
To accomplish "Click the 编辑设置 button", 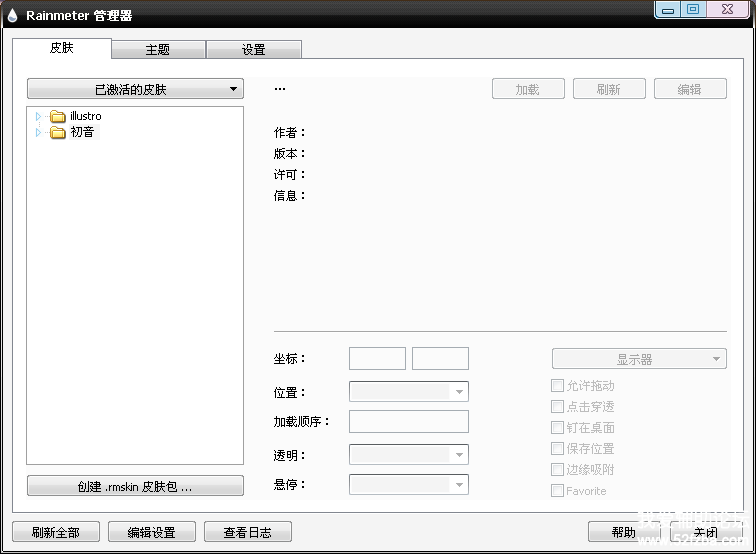I will (x=152, y=532).
